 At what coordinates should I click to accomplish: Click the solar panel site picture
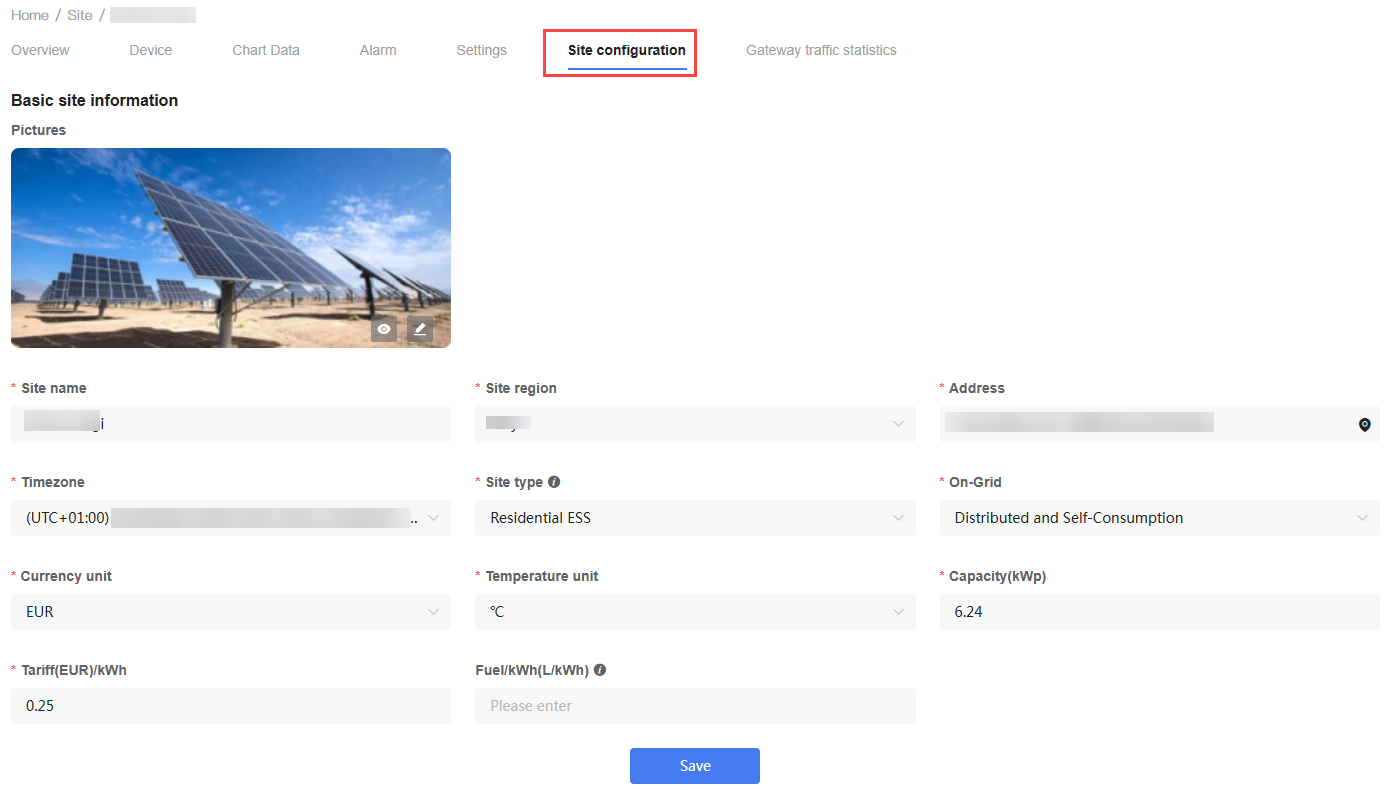(231, 248)
